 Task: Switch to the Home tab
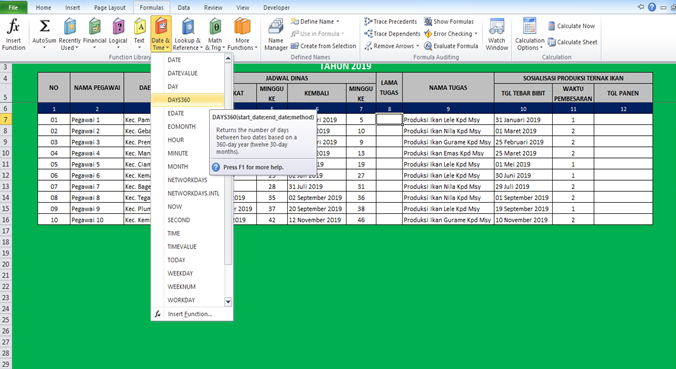click(x=43, y=7)
